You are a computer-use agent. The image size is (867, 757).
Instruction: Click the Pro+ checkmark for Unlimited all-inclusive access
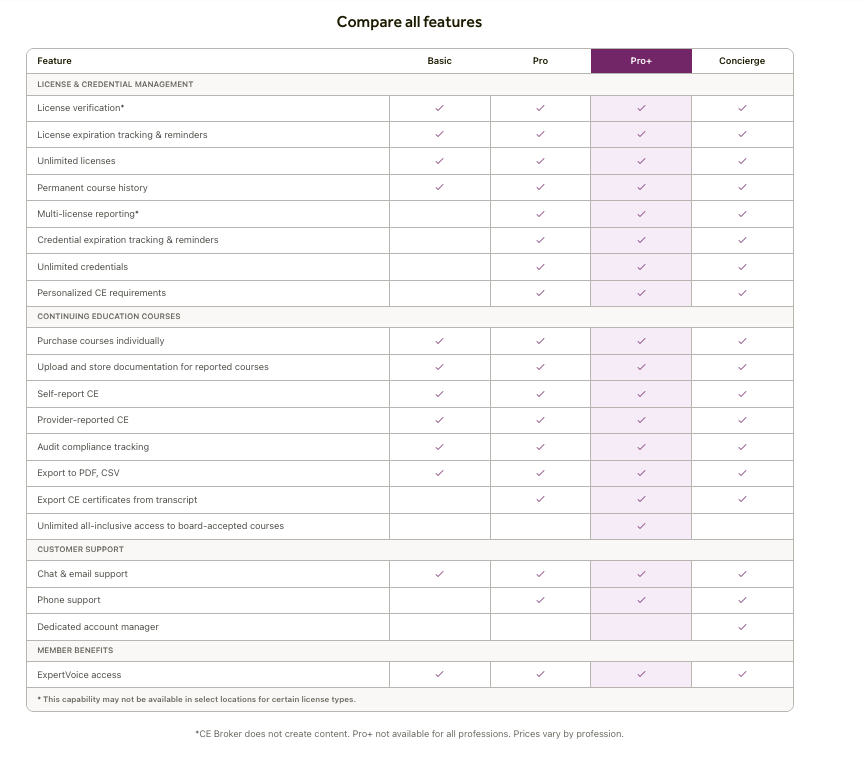tap(641, 526)
